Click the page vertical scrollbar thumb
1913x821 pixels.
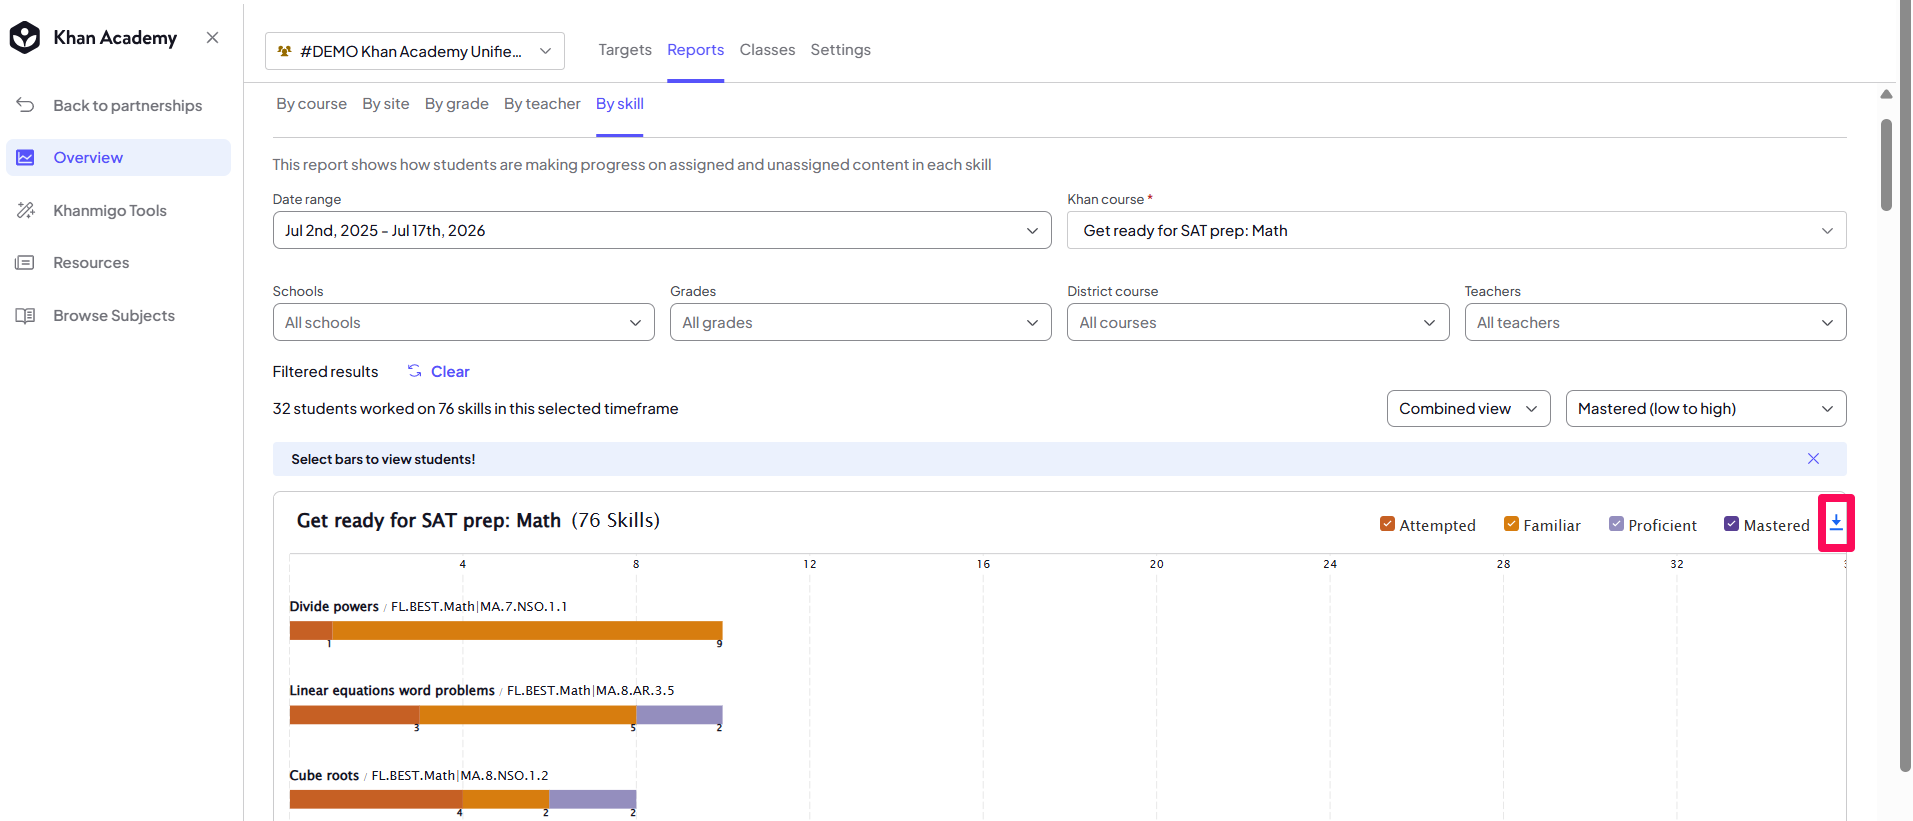[1886, 165]
